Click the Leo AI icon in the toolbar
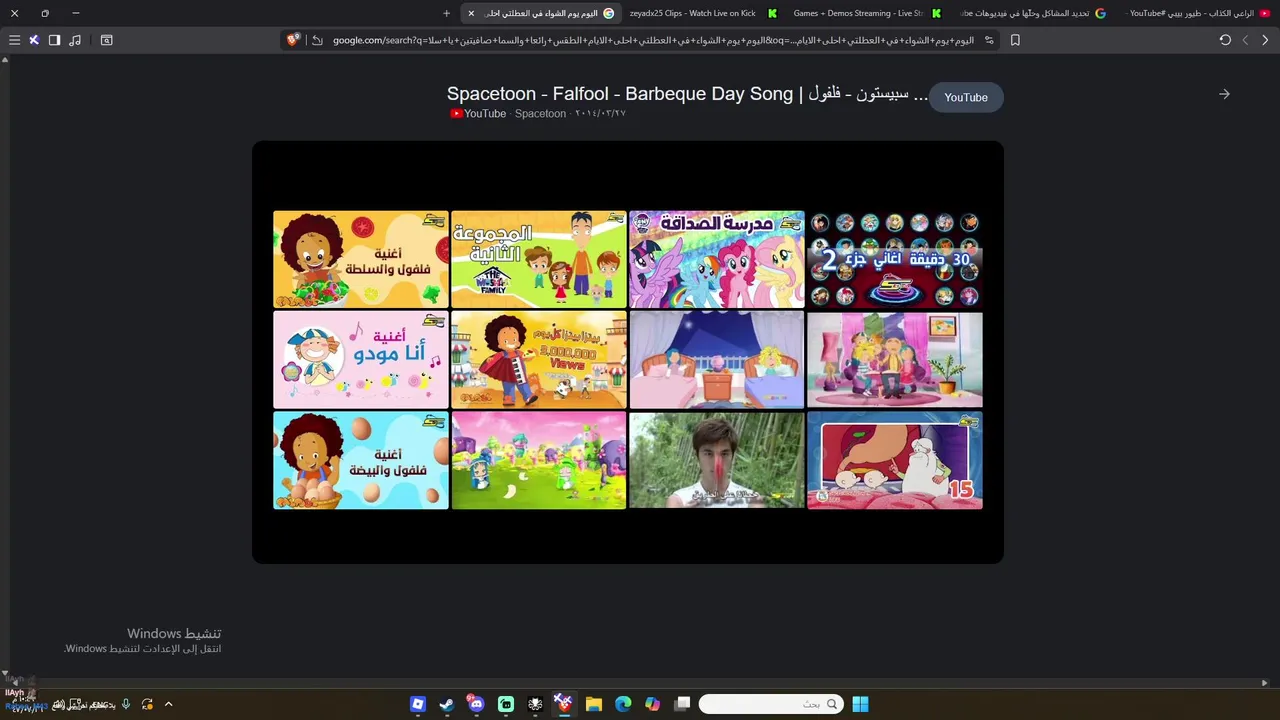Screen dimensions: 1280x720 point(33,40)
